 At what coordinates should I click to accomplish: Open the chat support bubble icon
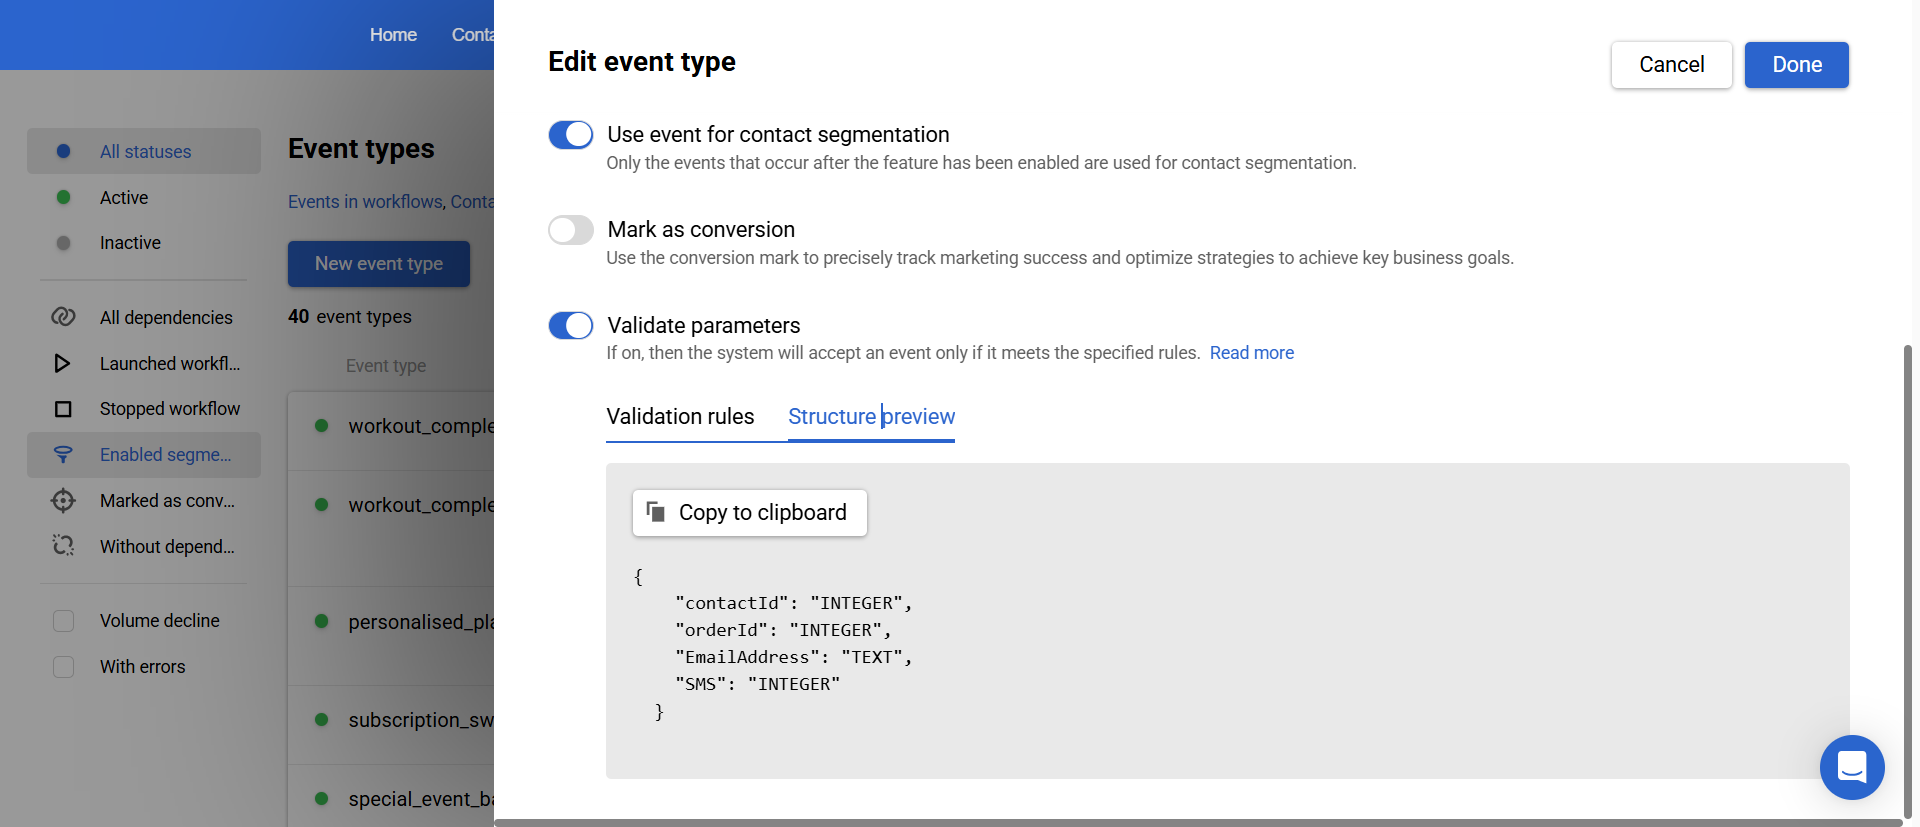click(1852, 767)
